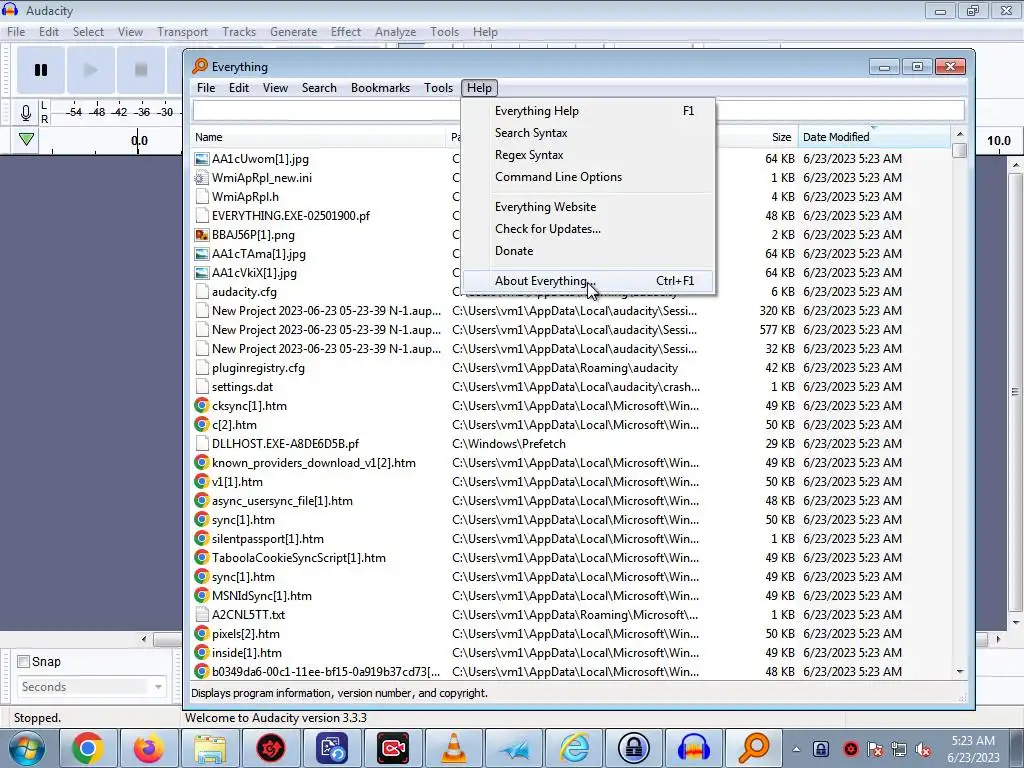Image resolution: width=1024 pixels, height=768 pixels.
Task: Click the Audacity Stop button
Action: tap(140, 70)
